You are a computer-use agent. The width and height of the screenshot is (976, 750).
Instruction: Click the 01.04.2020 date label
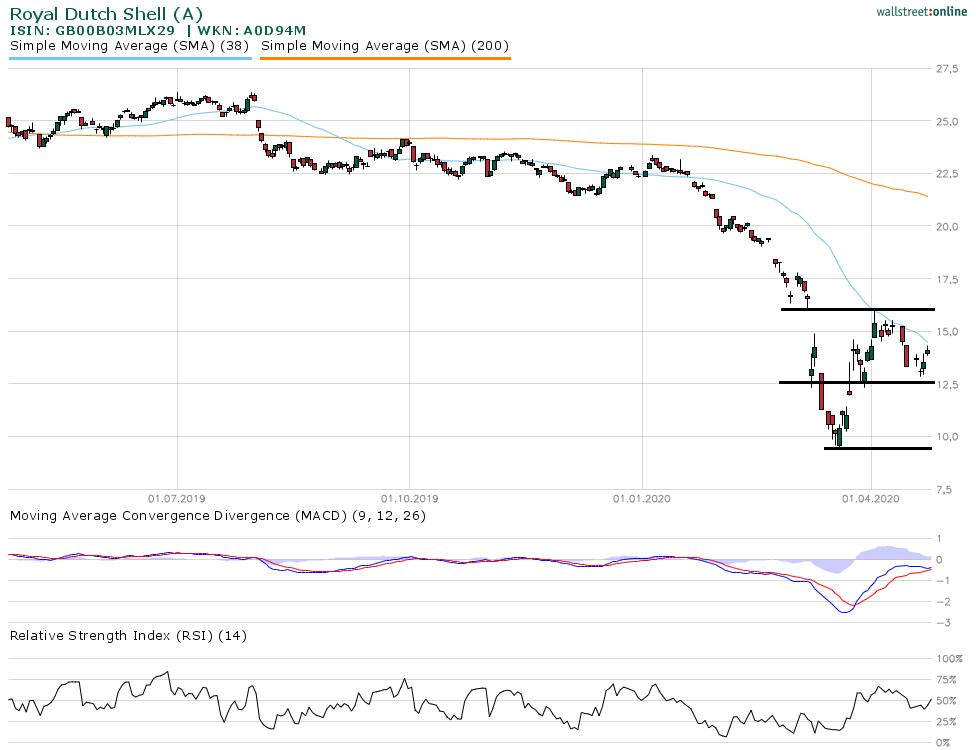[x=871, y=496]
